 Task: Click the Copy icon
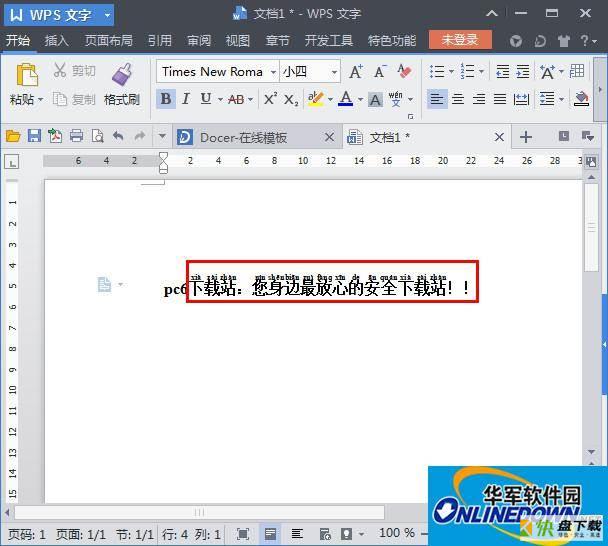click(x=59, y=99)
